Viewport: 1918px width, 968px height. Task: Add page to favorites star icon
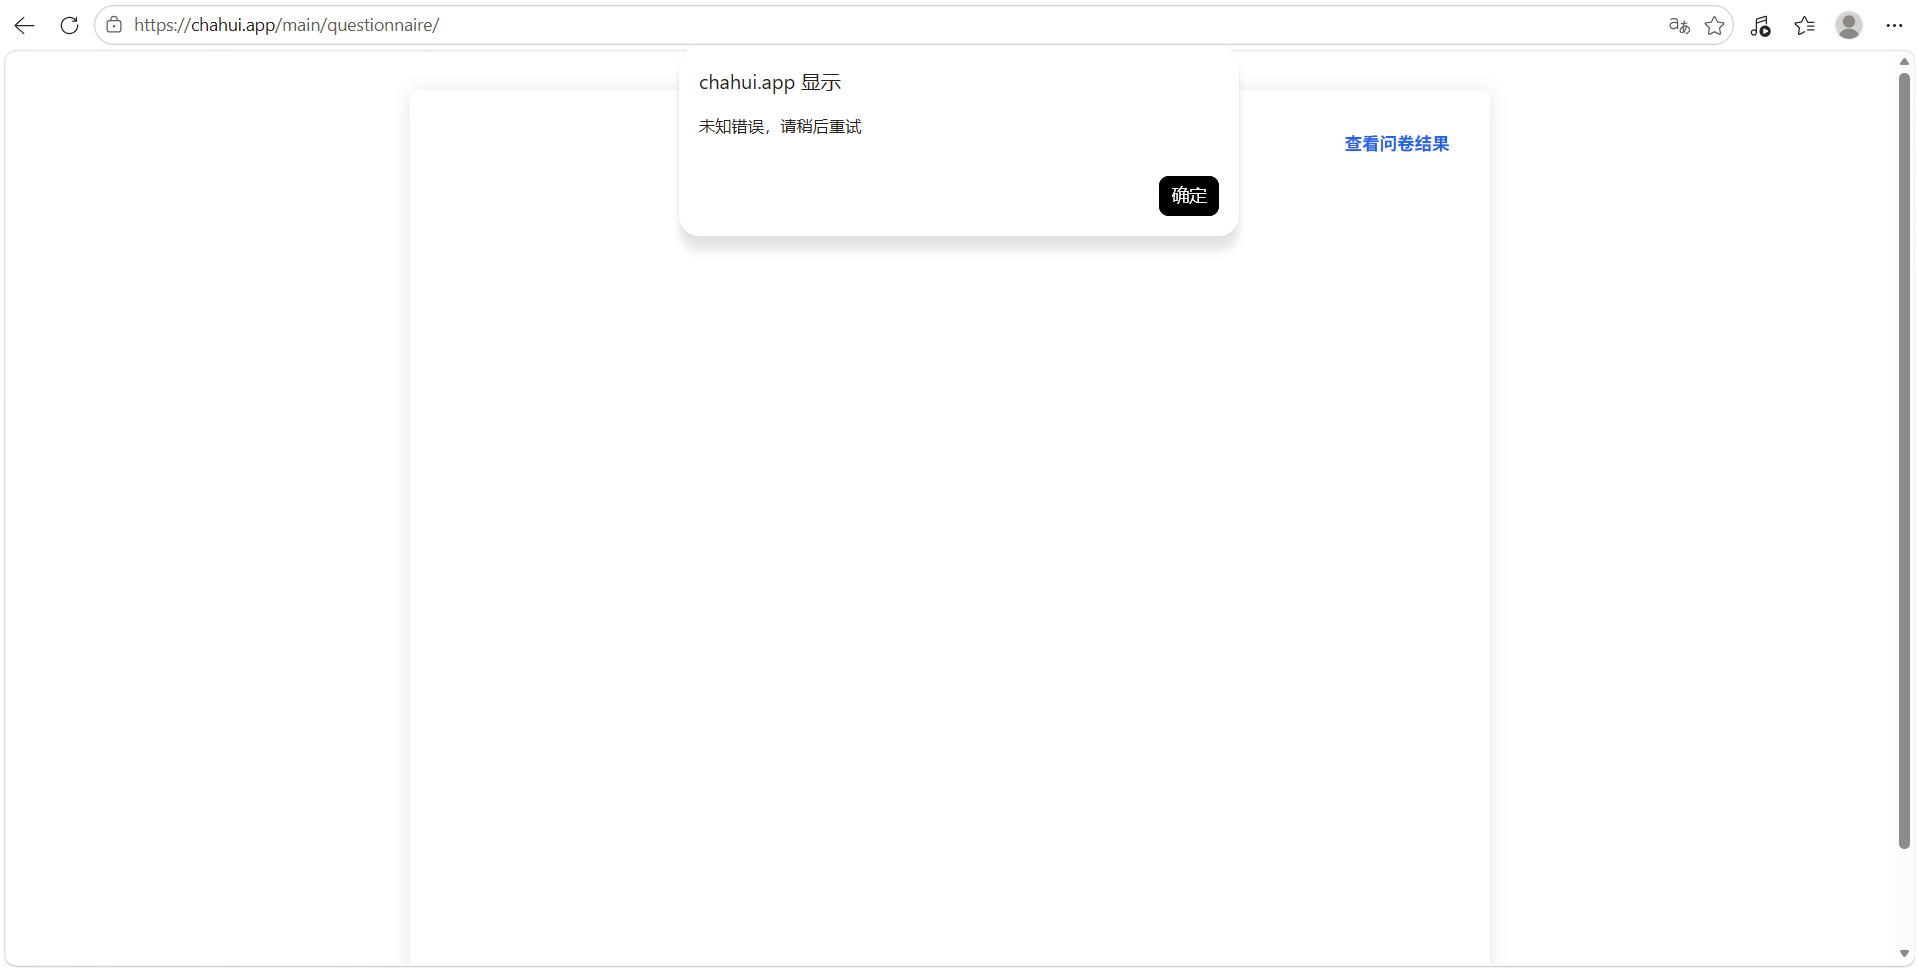tap(1715, 25)
